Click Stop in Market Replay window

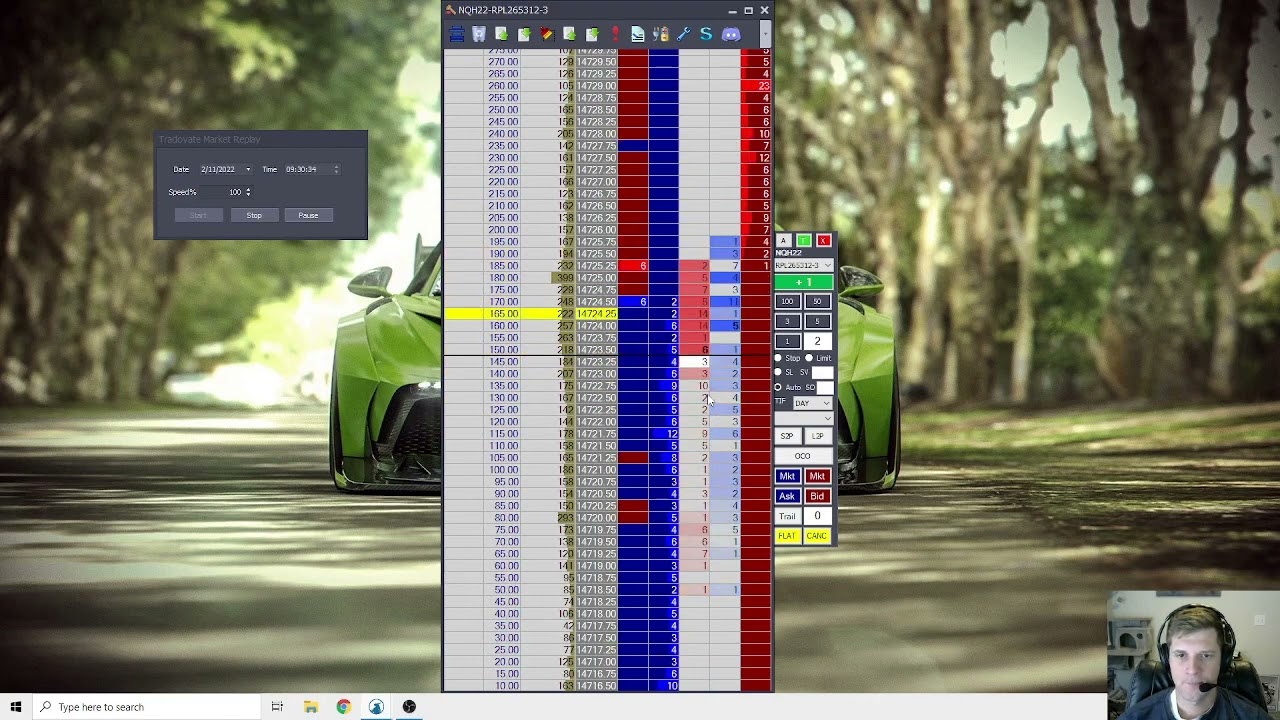click(x=254, y=215)
